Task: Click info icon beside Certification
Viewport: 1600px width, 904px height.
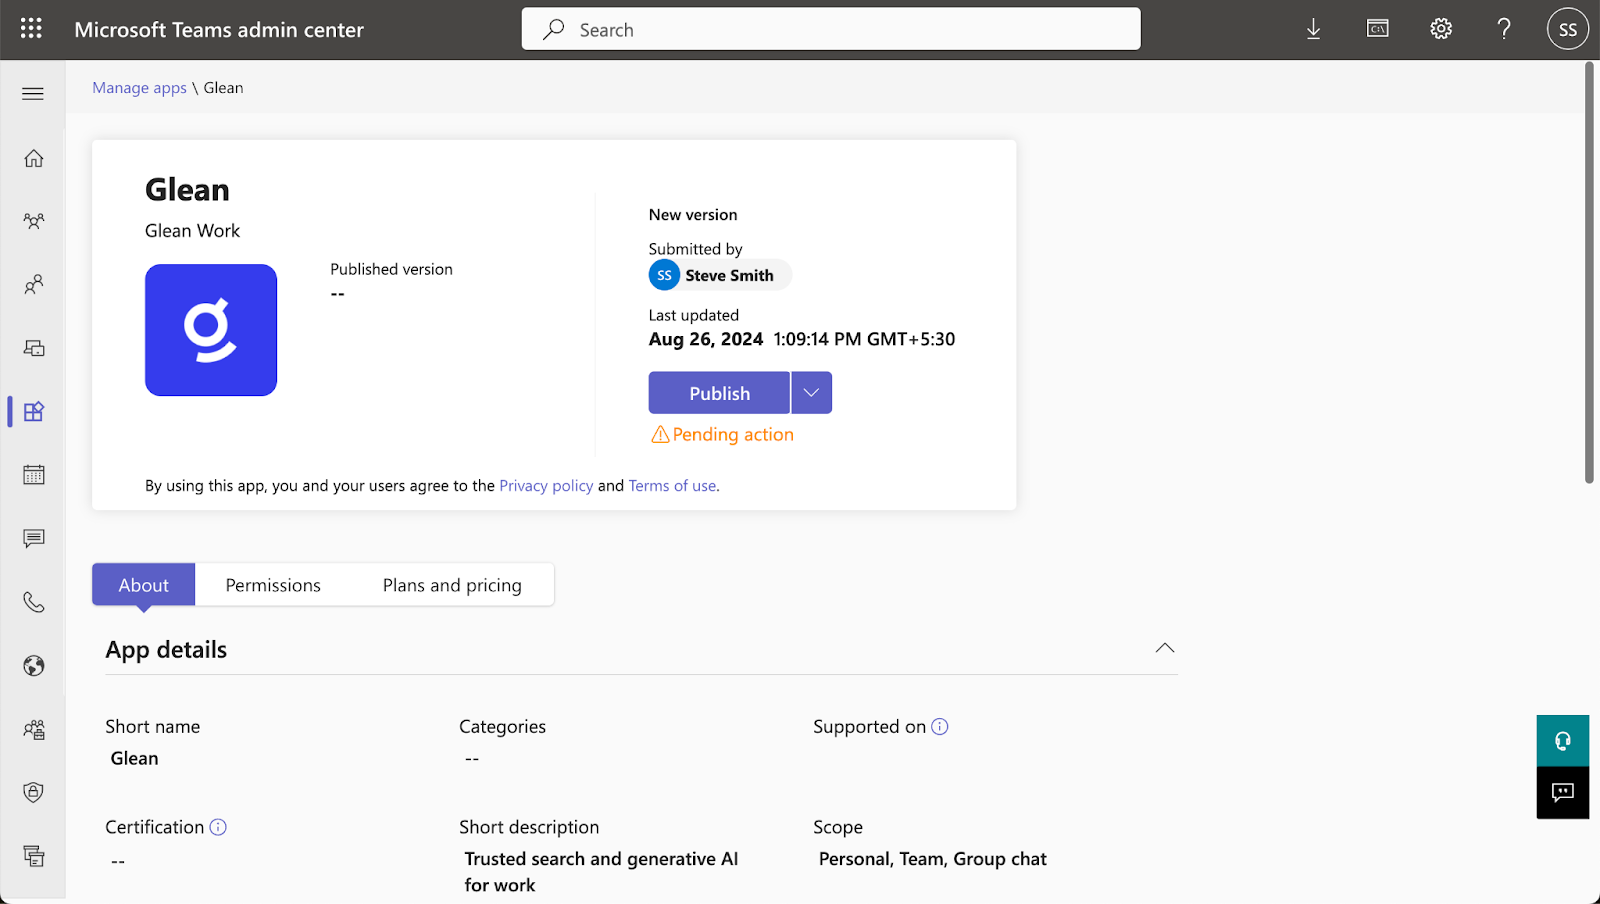Action: (x=218, y=827)
